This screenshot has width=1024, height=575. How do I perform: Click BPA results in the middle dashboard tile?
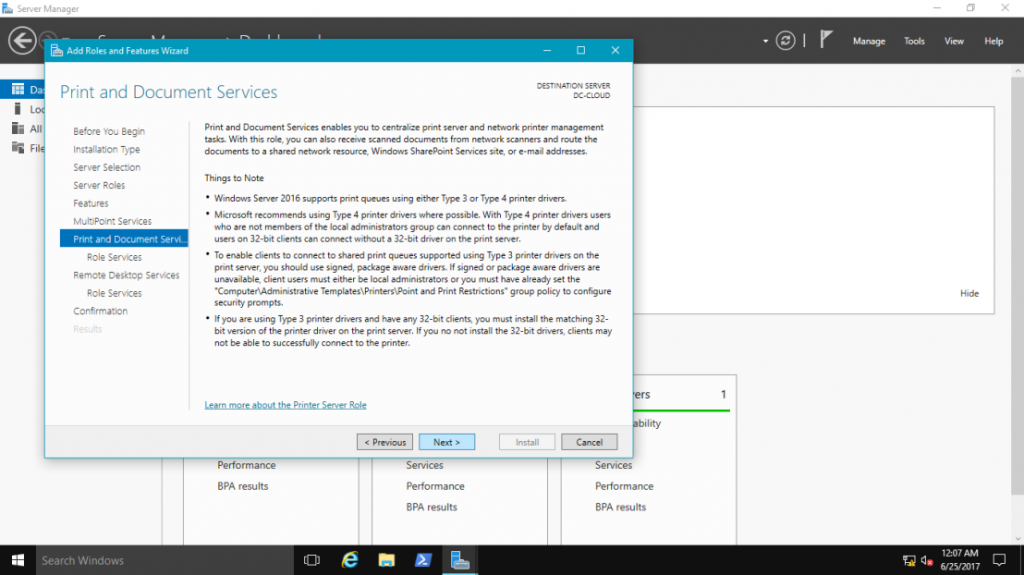432,507
